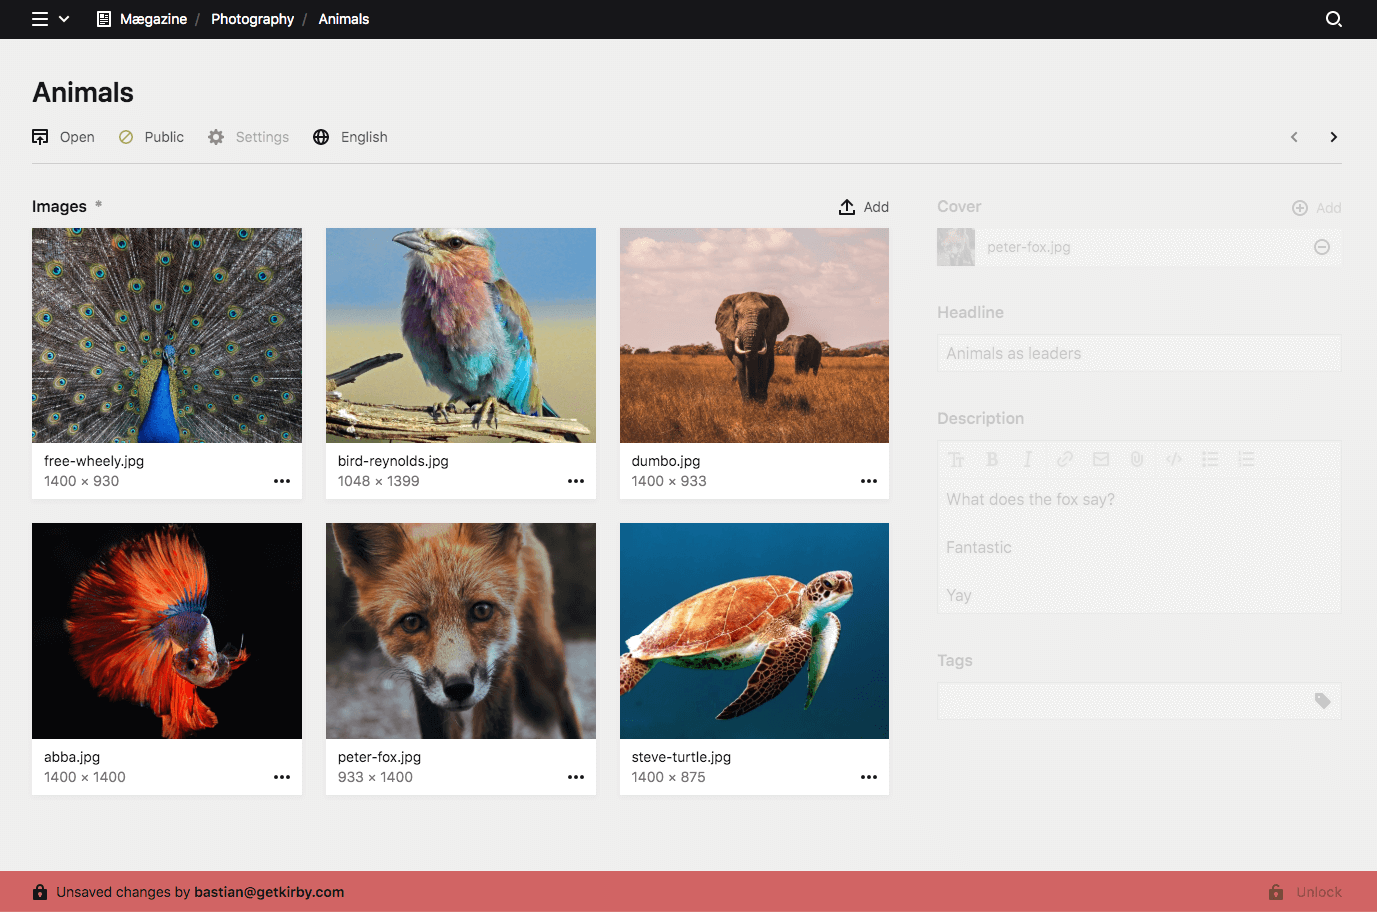Click the Headline input field

[1138, 353]
